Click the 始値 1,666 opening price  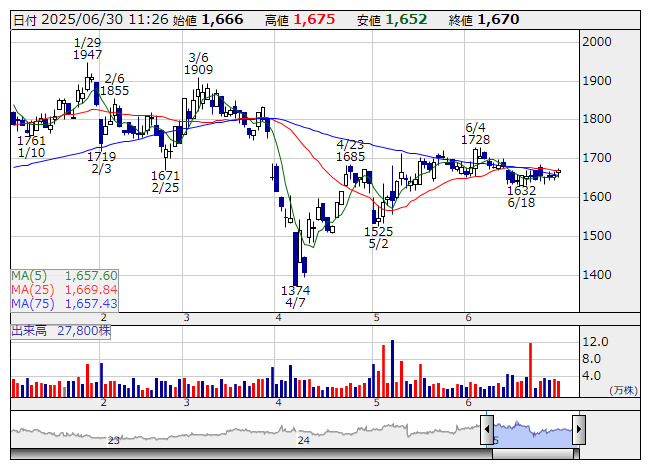(208, 20)
